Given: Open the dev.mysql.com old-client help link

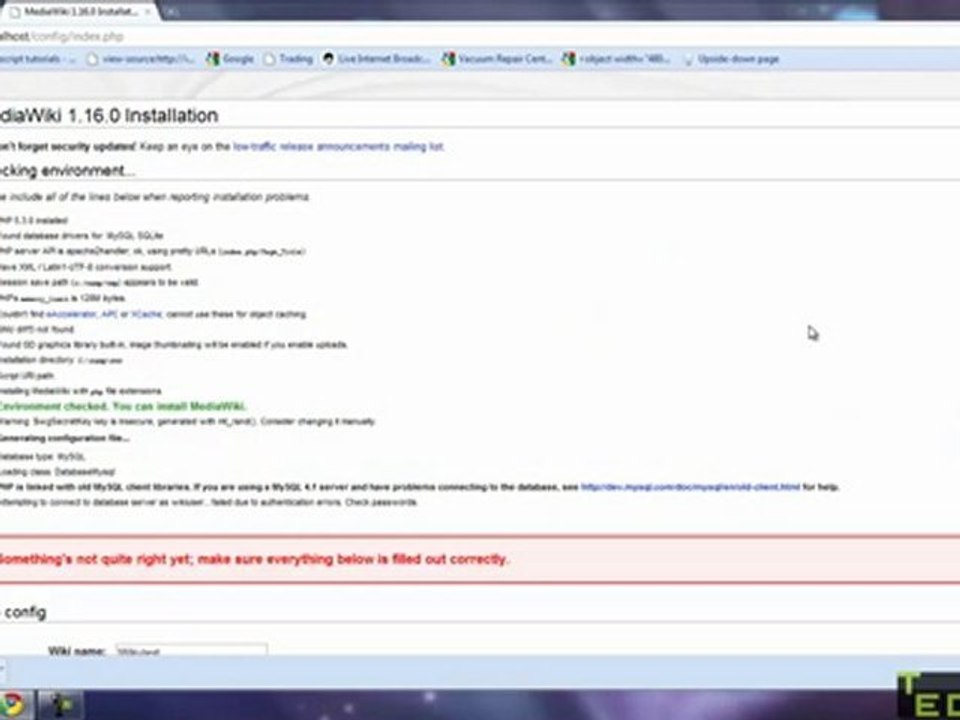Looking at the screenshot, I should click(x=690, y=487).
